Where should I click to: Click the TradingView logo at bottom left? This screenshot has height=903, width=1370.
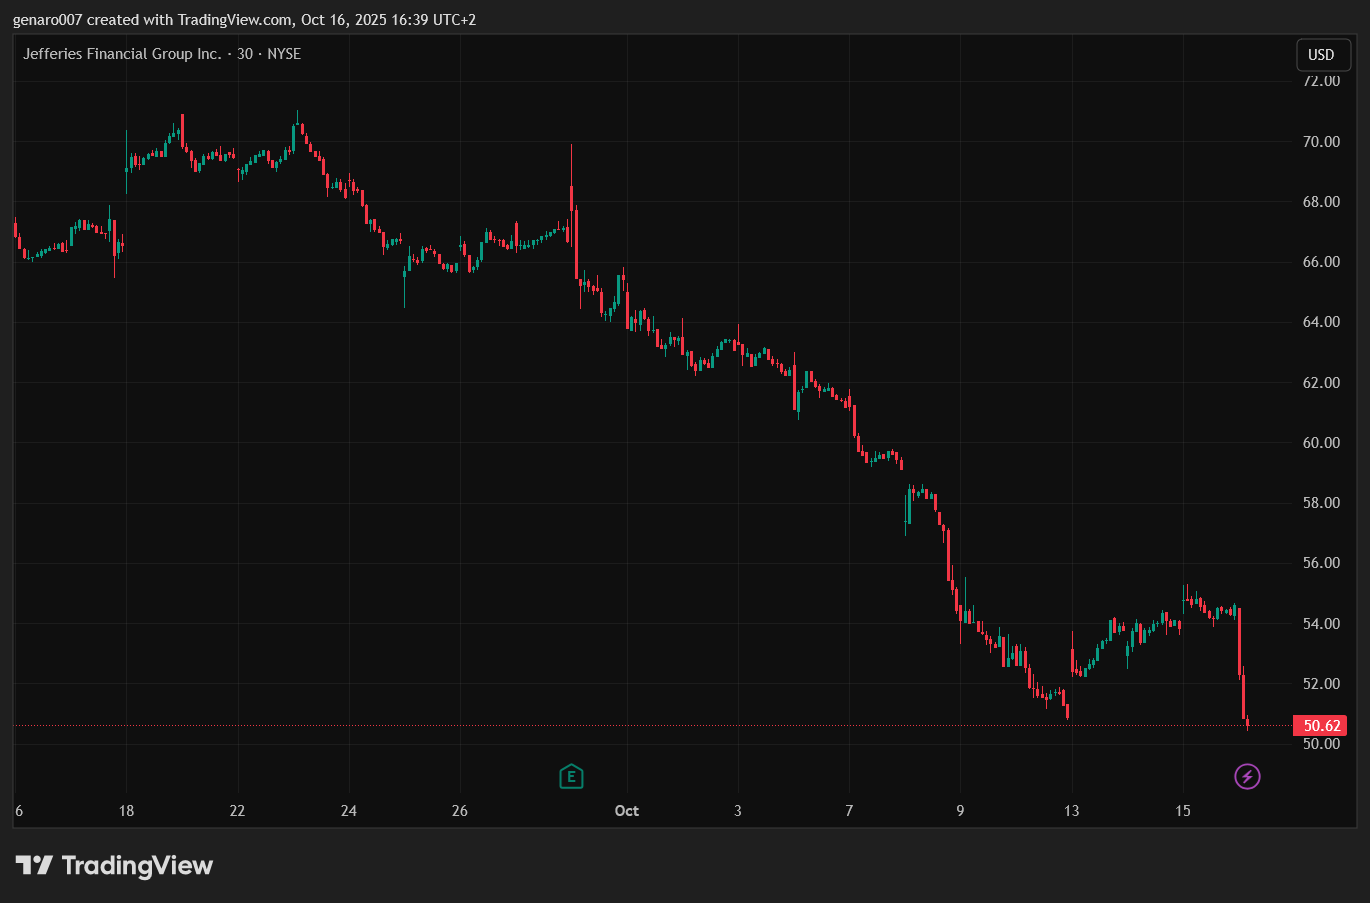coord(114,865)
